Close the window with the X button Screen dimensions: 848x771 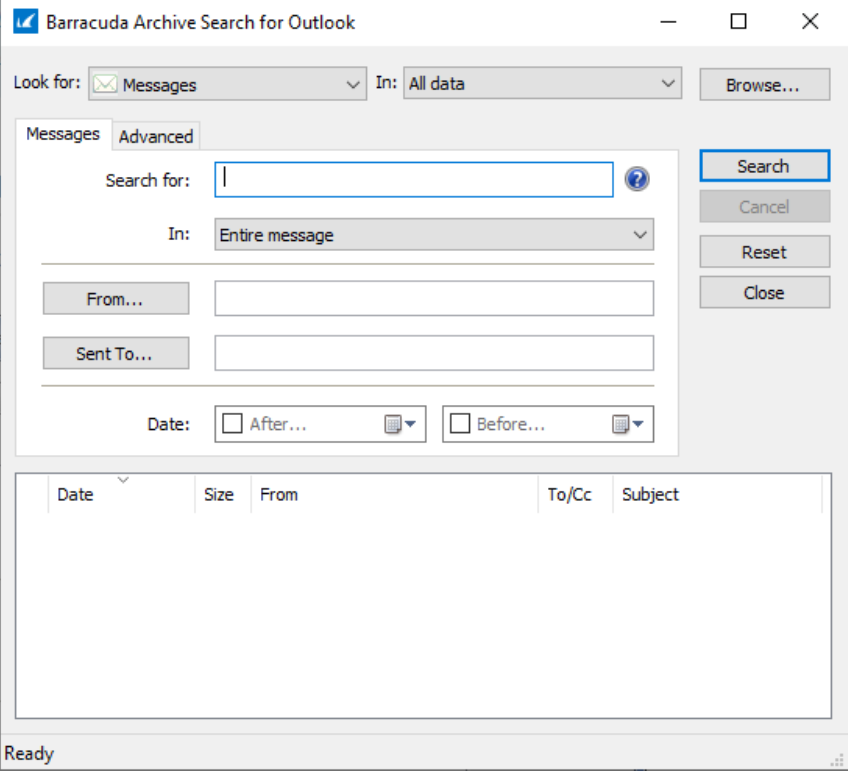tap(810, 22)
